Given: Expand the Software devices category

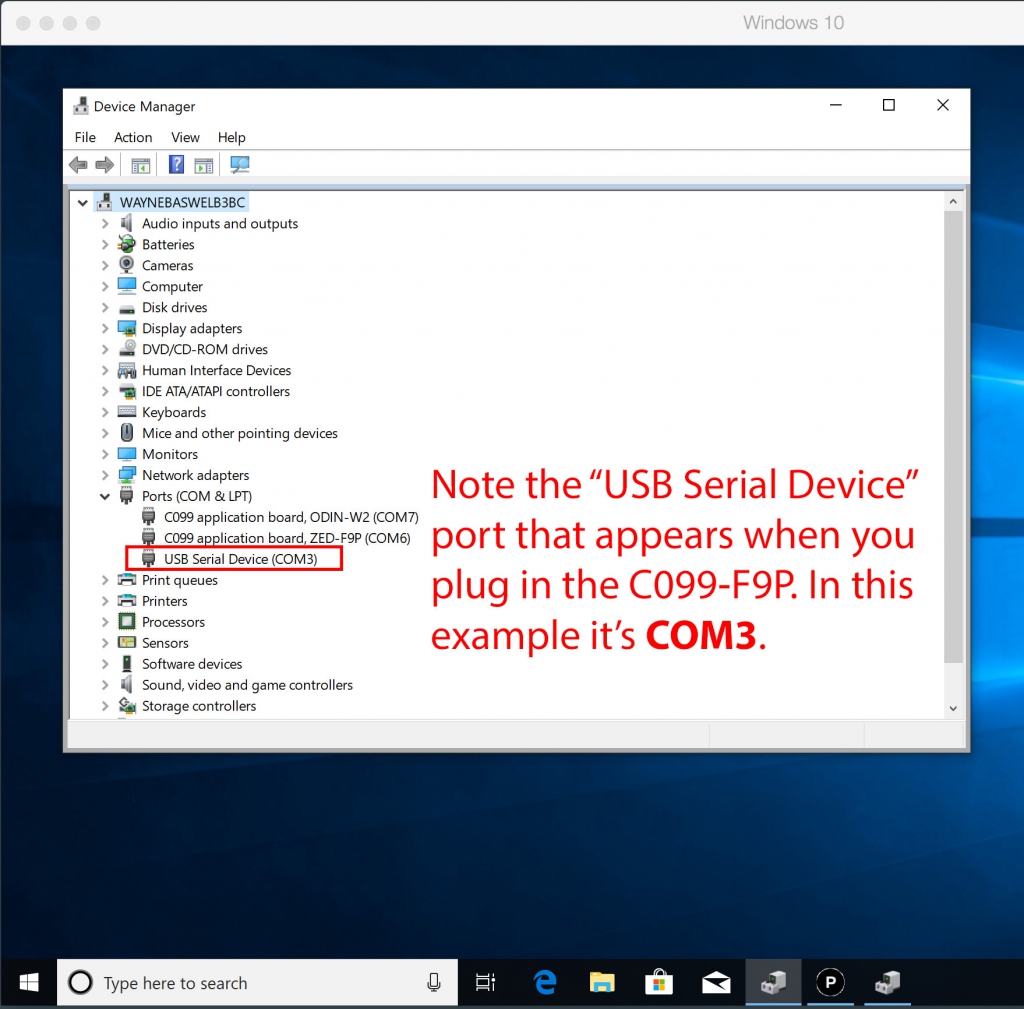Looking at the screenshot, I should click(104, 664).
